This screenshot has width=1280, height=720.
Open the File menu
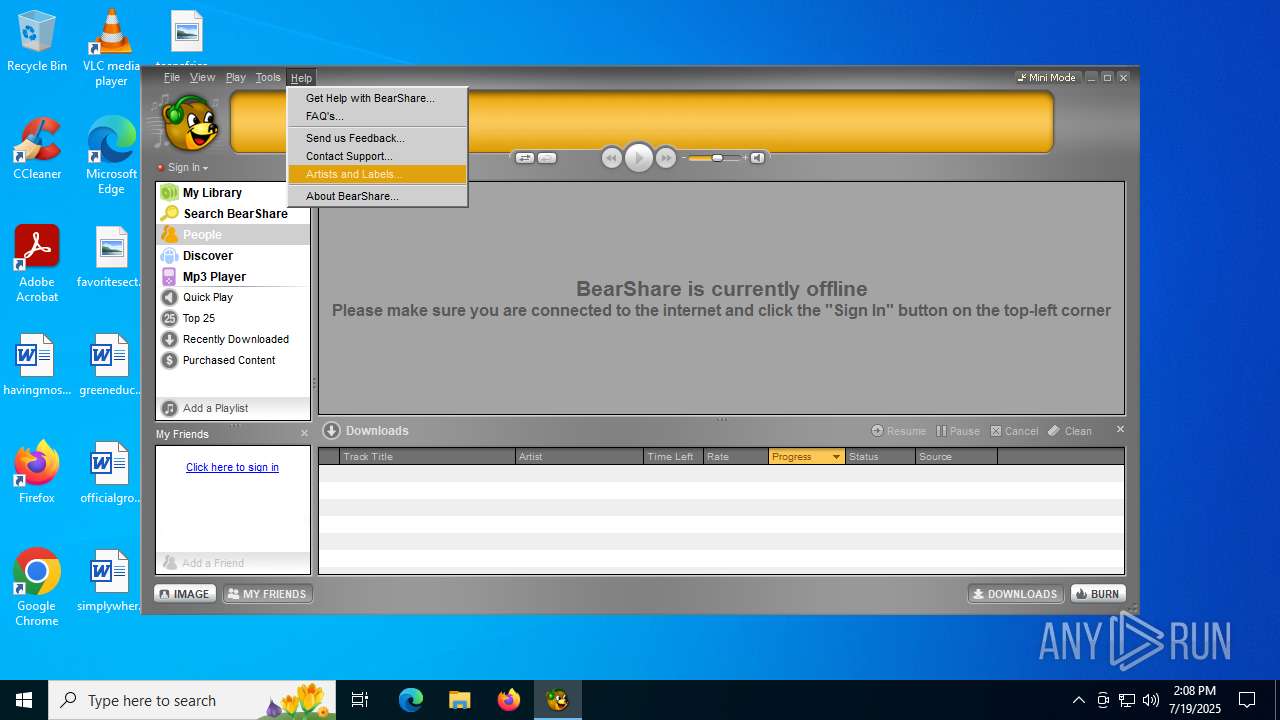(172, 77)
